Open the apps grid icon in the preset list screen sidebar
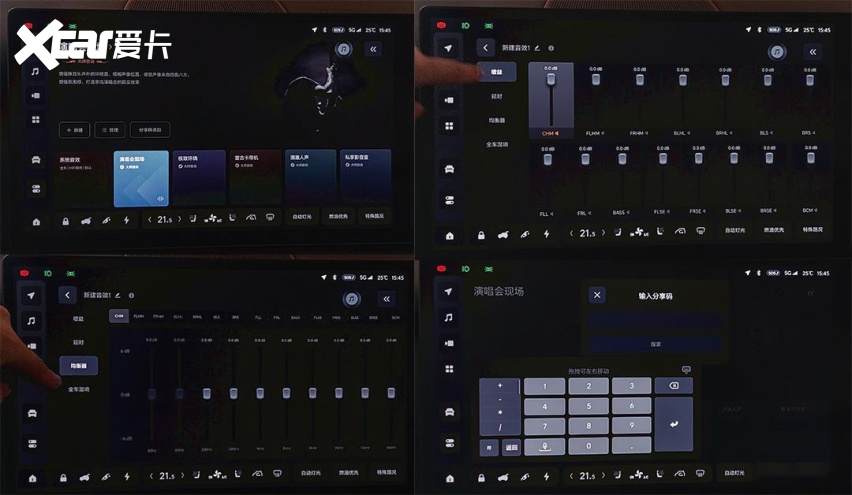 coord(35,120)
